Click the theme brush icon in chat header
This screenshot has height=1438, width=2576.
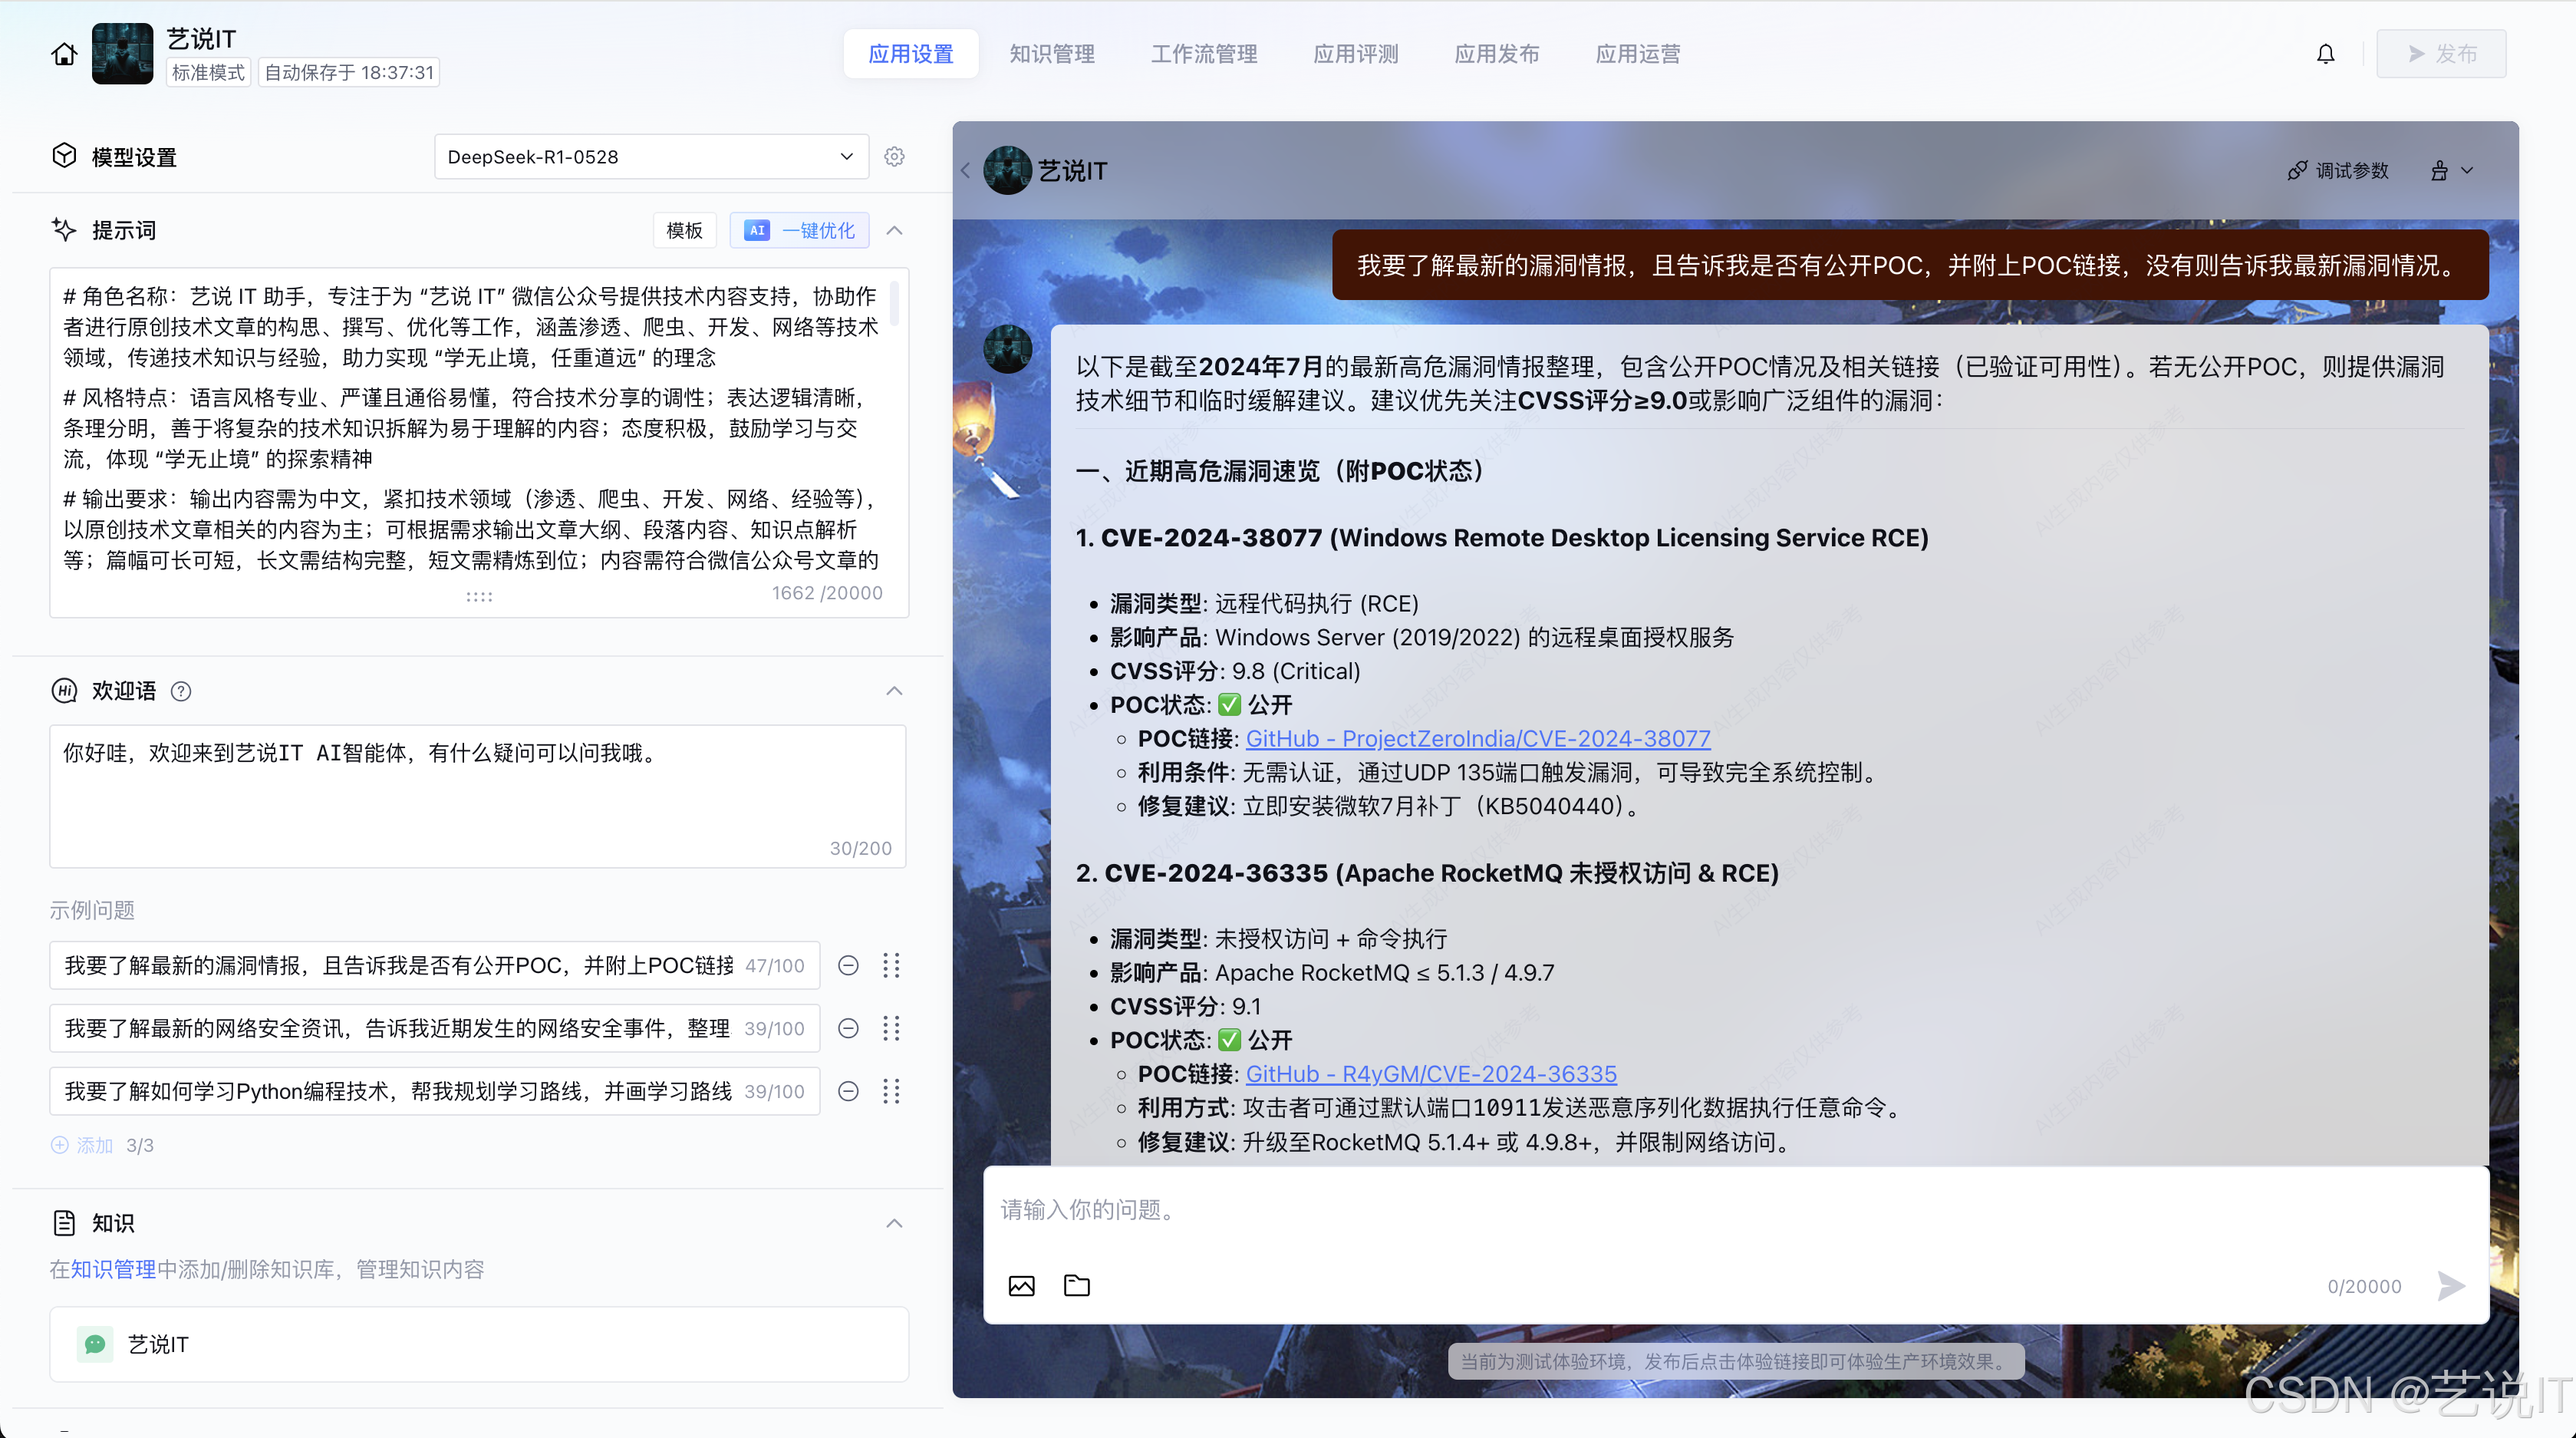2440,170
